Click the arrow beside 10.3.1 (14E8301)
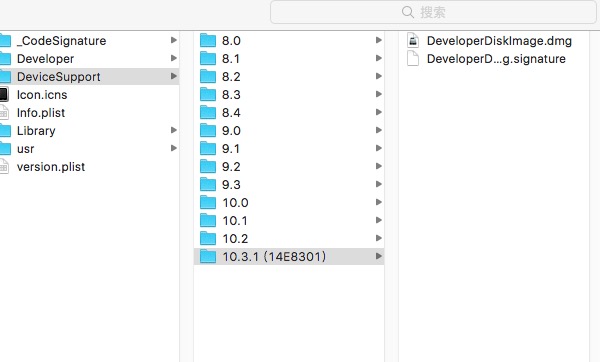The width and height of the screenshot is (600, 362). [x=379, y=256]
